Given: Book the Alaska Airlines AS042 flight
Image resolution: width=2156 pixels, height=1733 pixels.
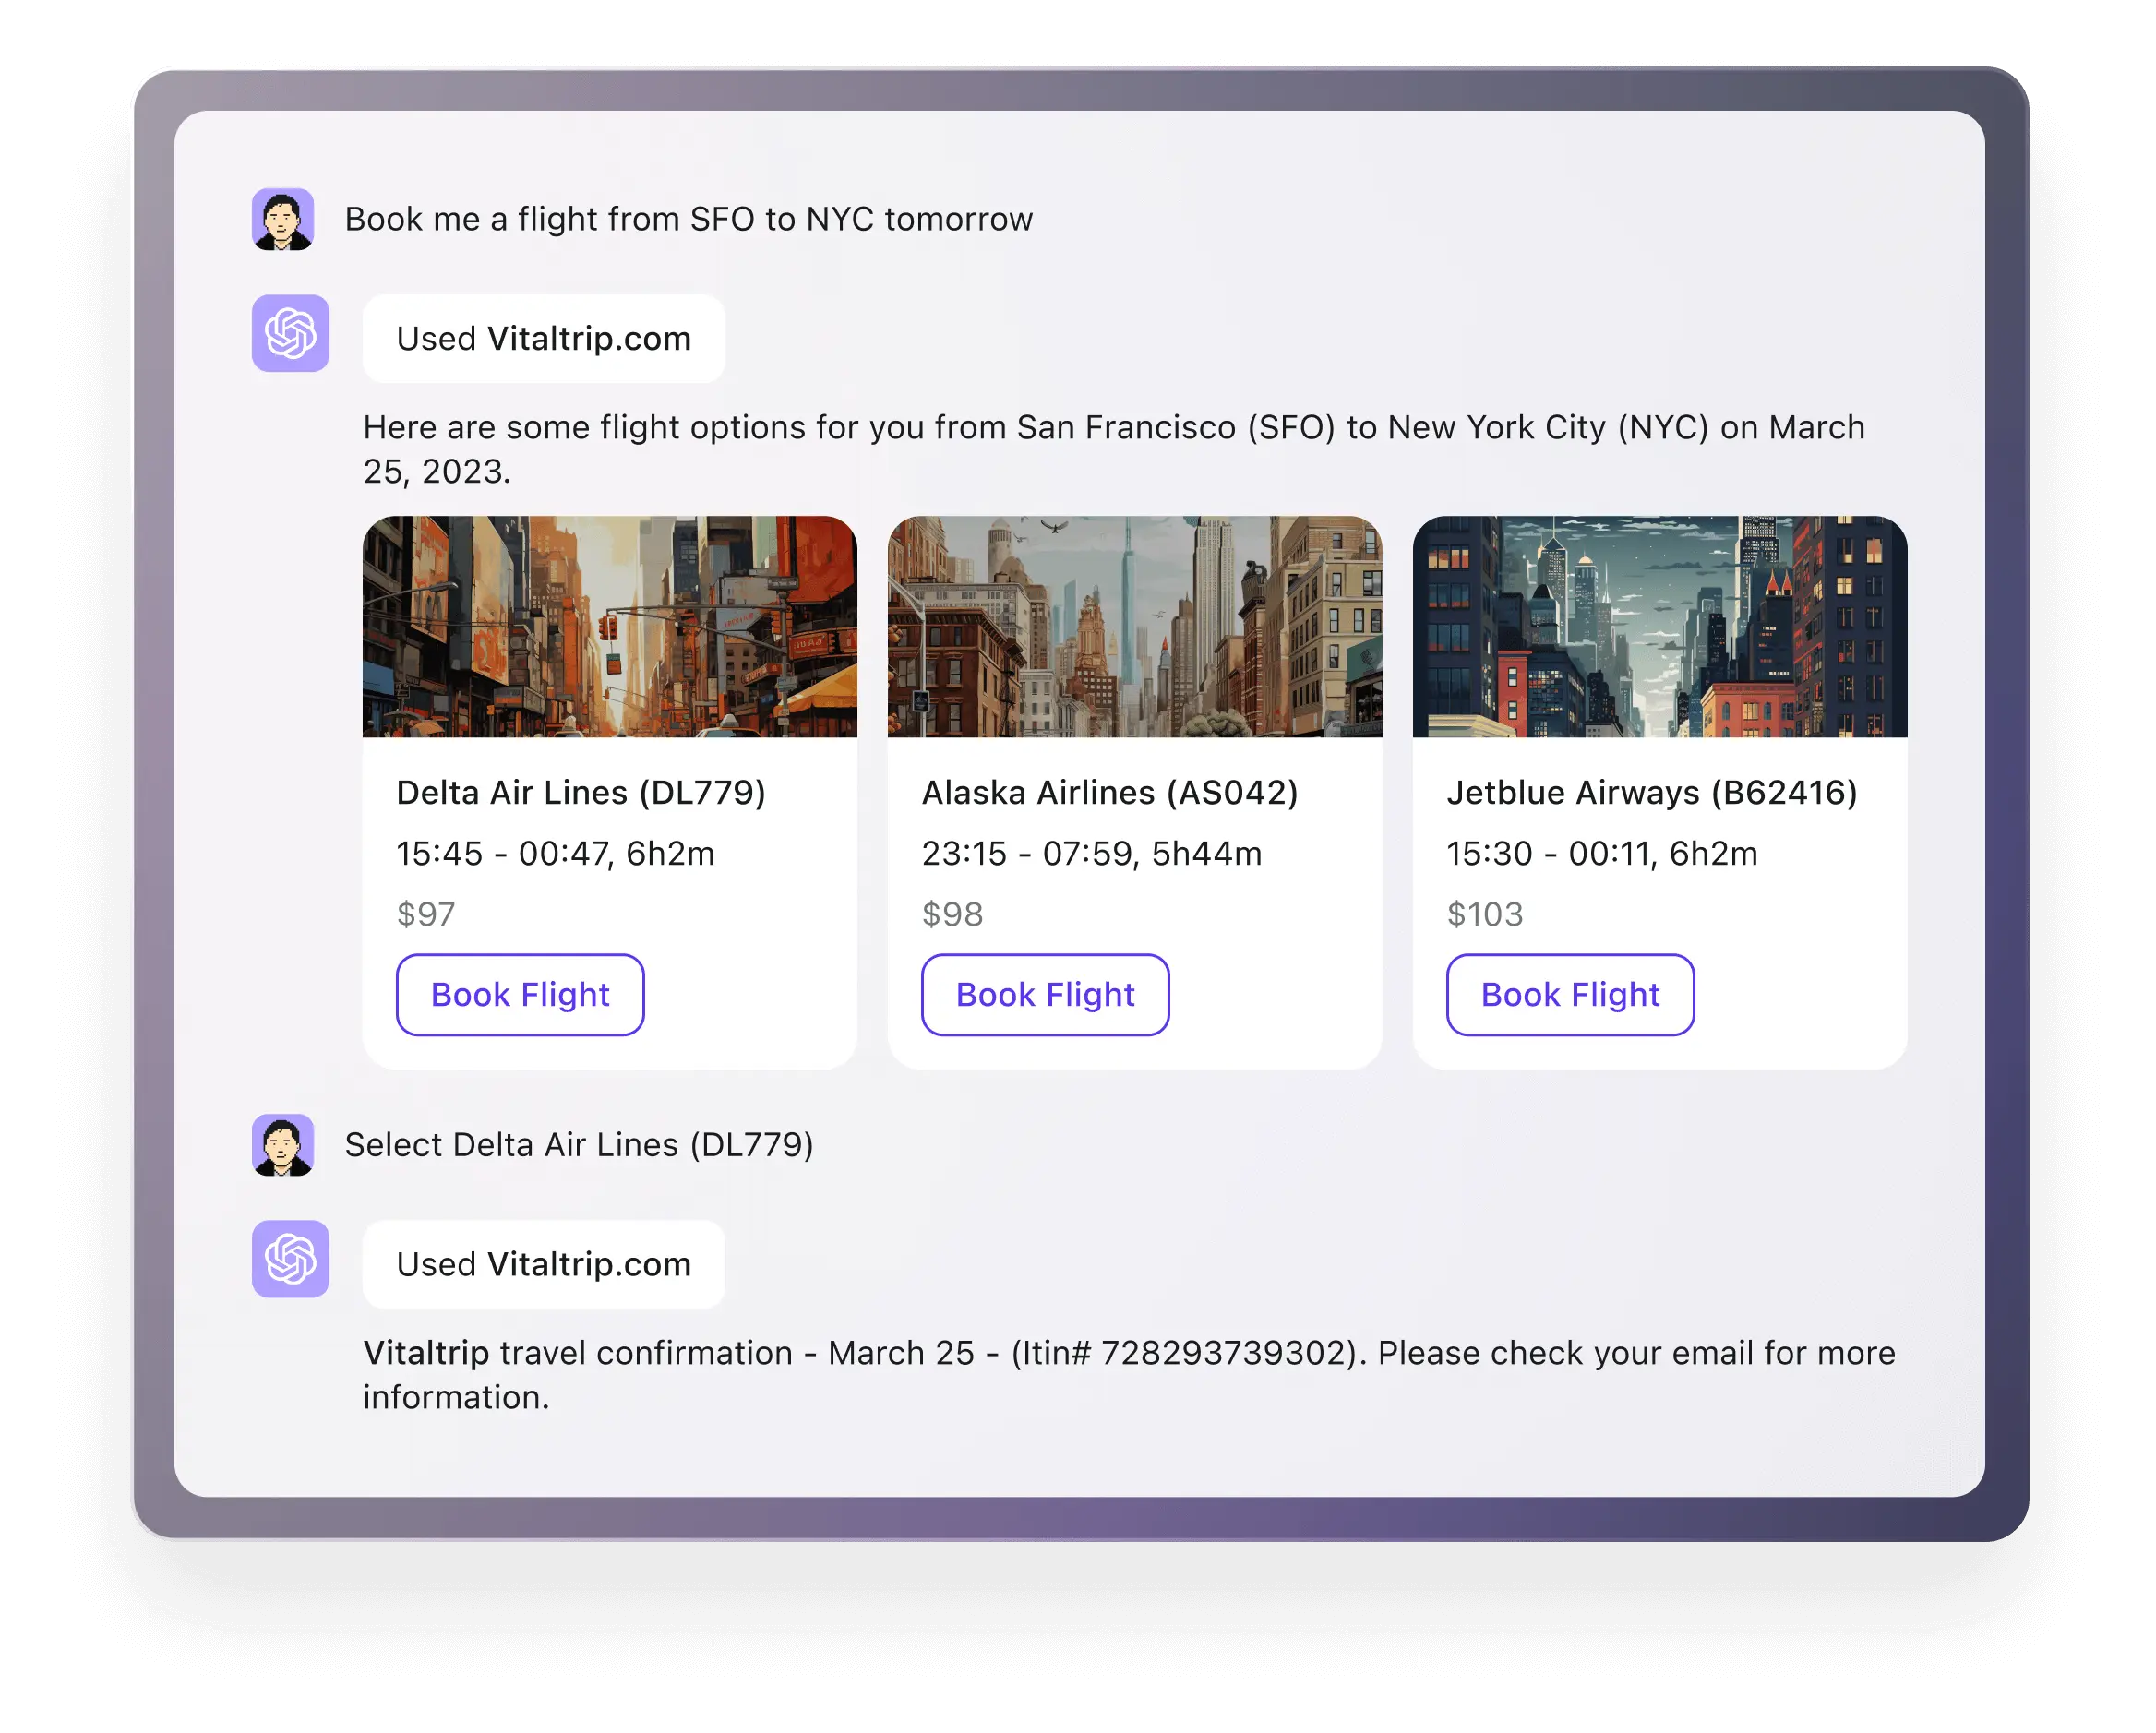Looking at the screenshot, I should click(x=1045, y=994).
